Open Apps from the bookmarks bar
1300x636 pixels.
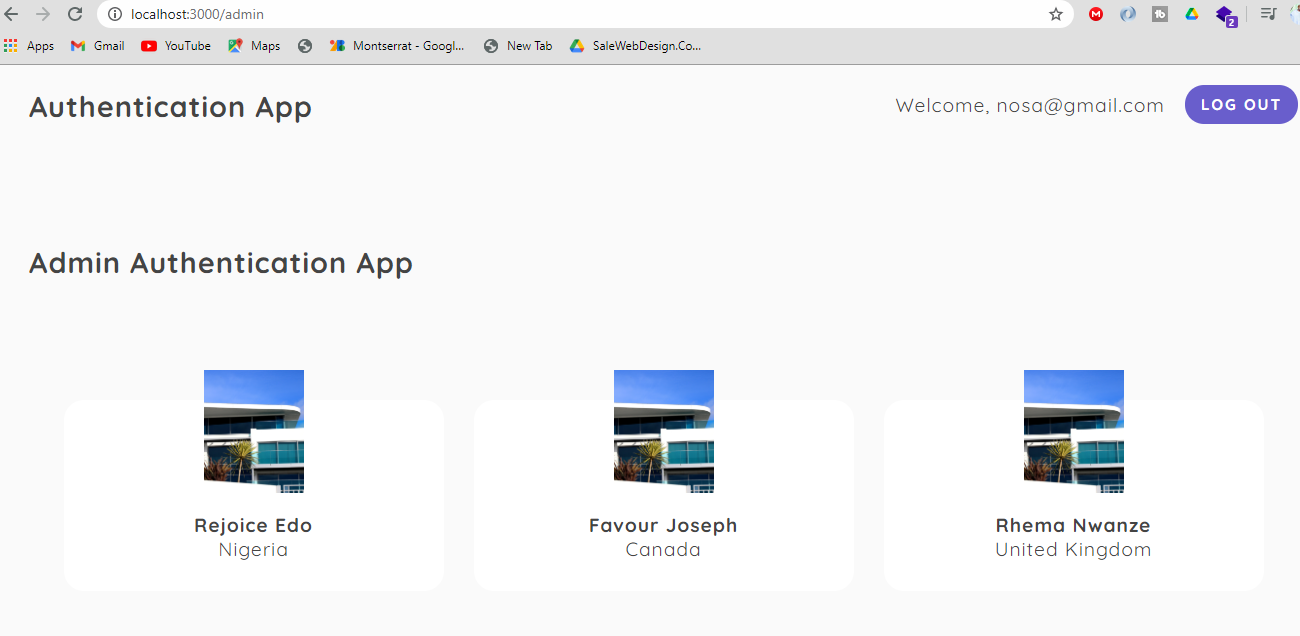pos(29,46)
